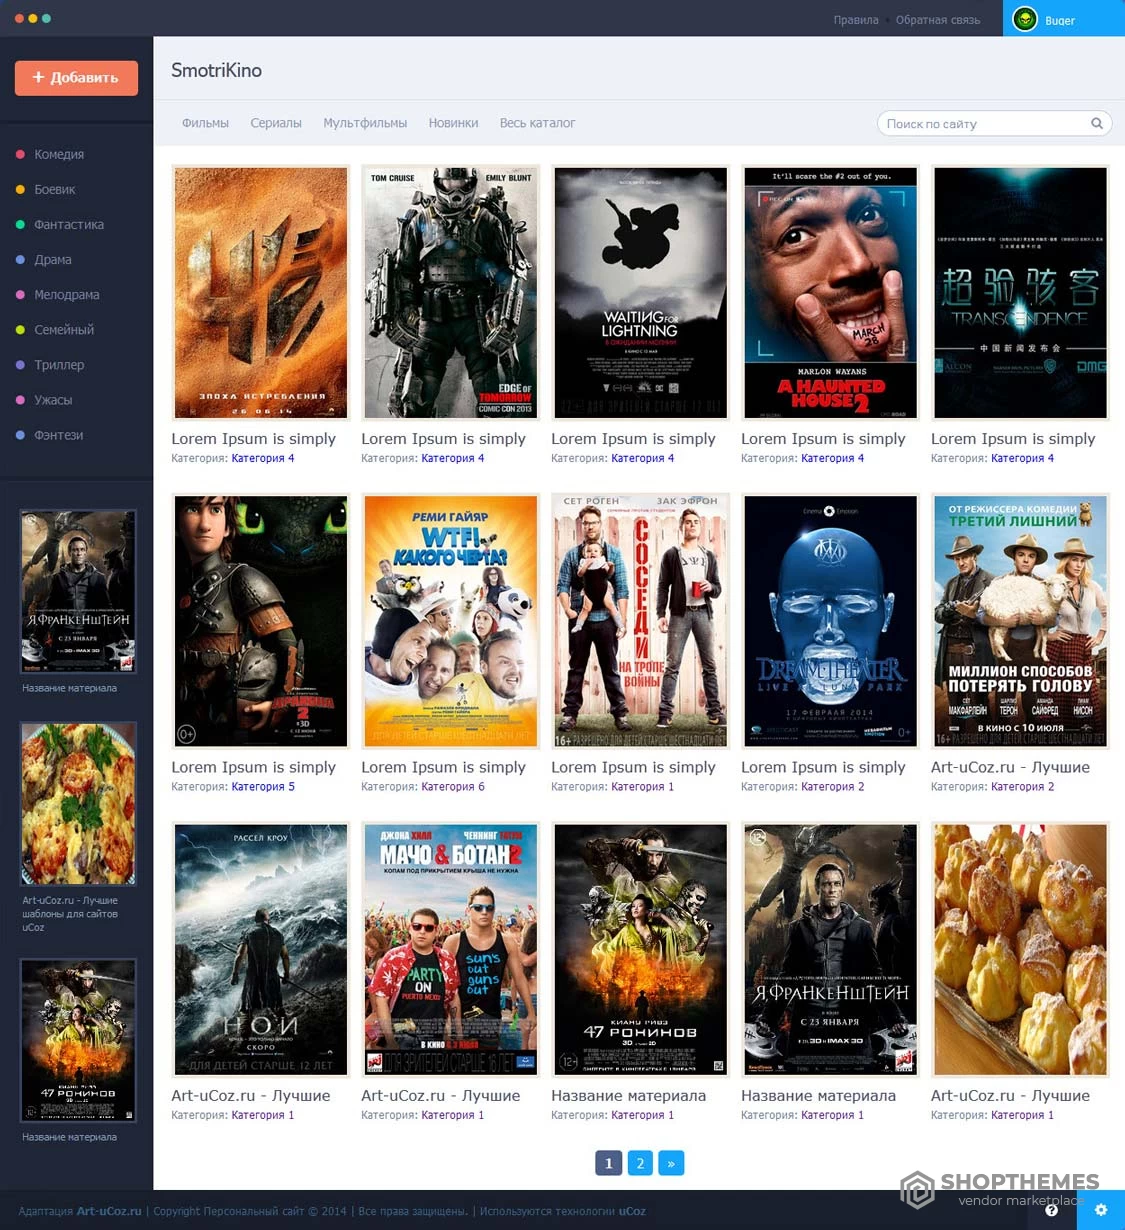
Task: Open Art-uCoz.ru link in footer
Action: (109, 1211)
